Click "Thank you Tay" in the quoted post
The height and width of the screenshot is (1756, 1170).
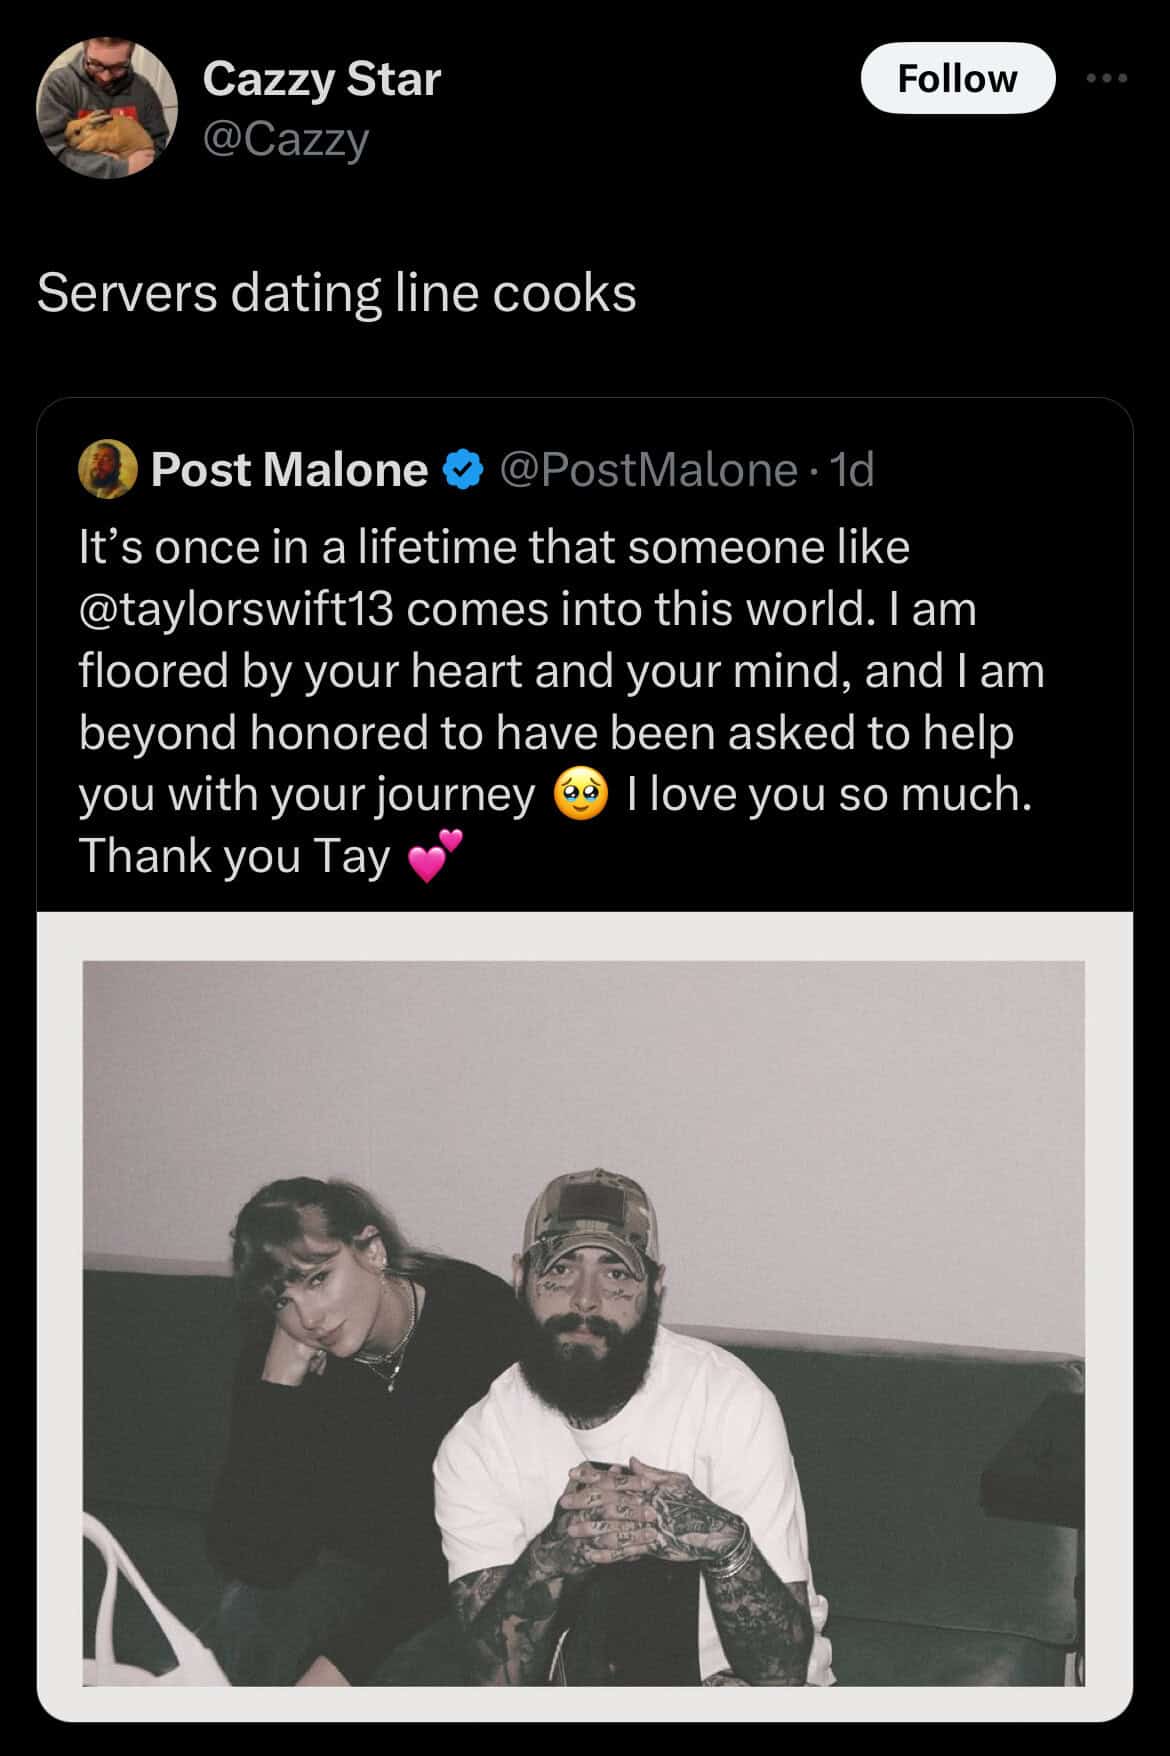coord(234,856)
